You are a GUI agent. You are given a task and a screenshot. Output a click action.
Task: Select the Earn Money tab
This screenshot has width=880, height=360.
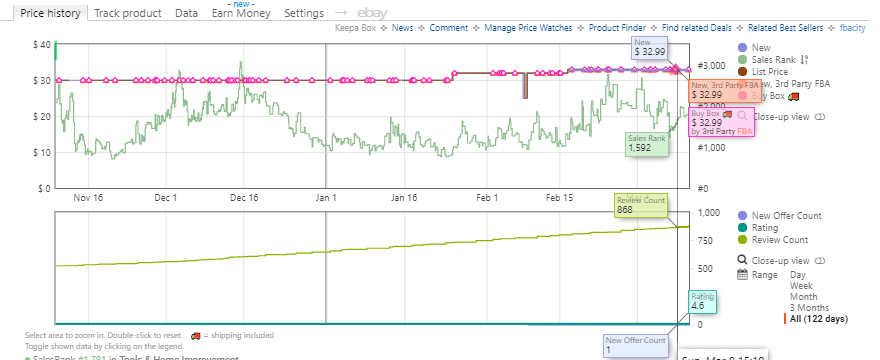pyautogui.click(x=241, y=12)
